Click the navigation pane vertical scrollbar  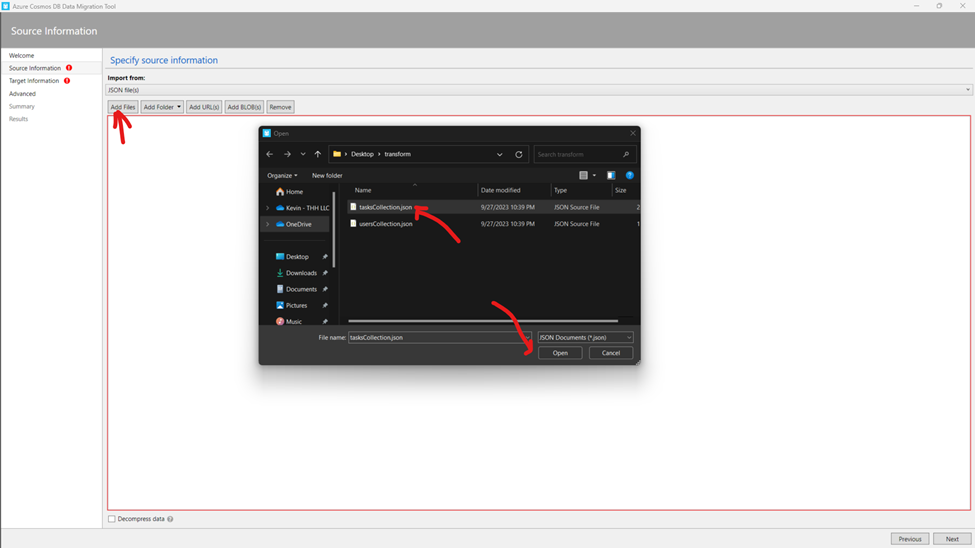tap(335, 230)
